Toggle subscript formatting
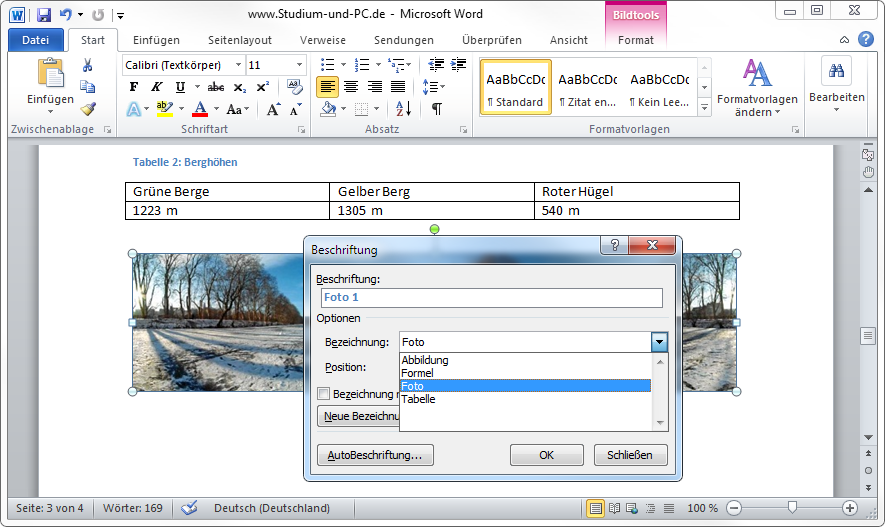 [x=239, y=87]
